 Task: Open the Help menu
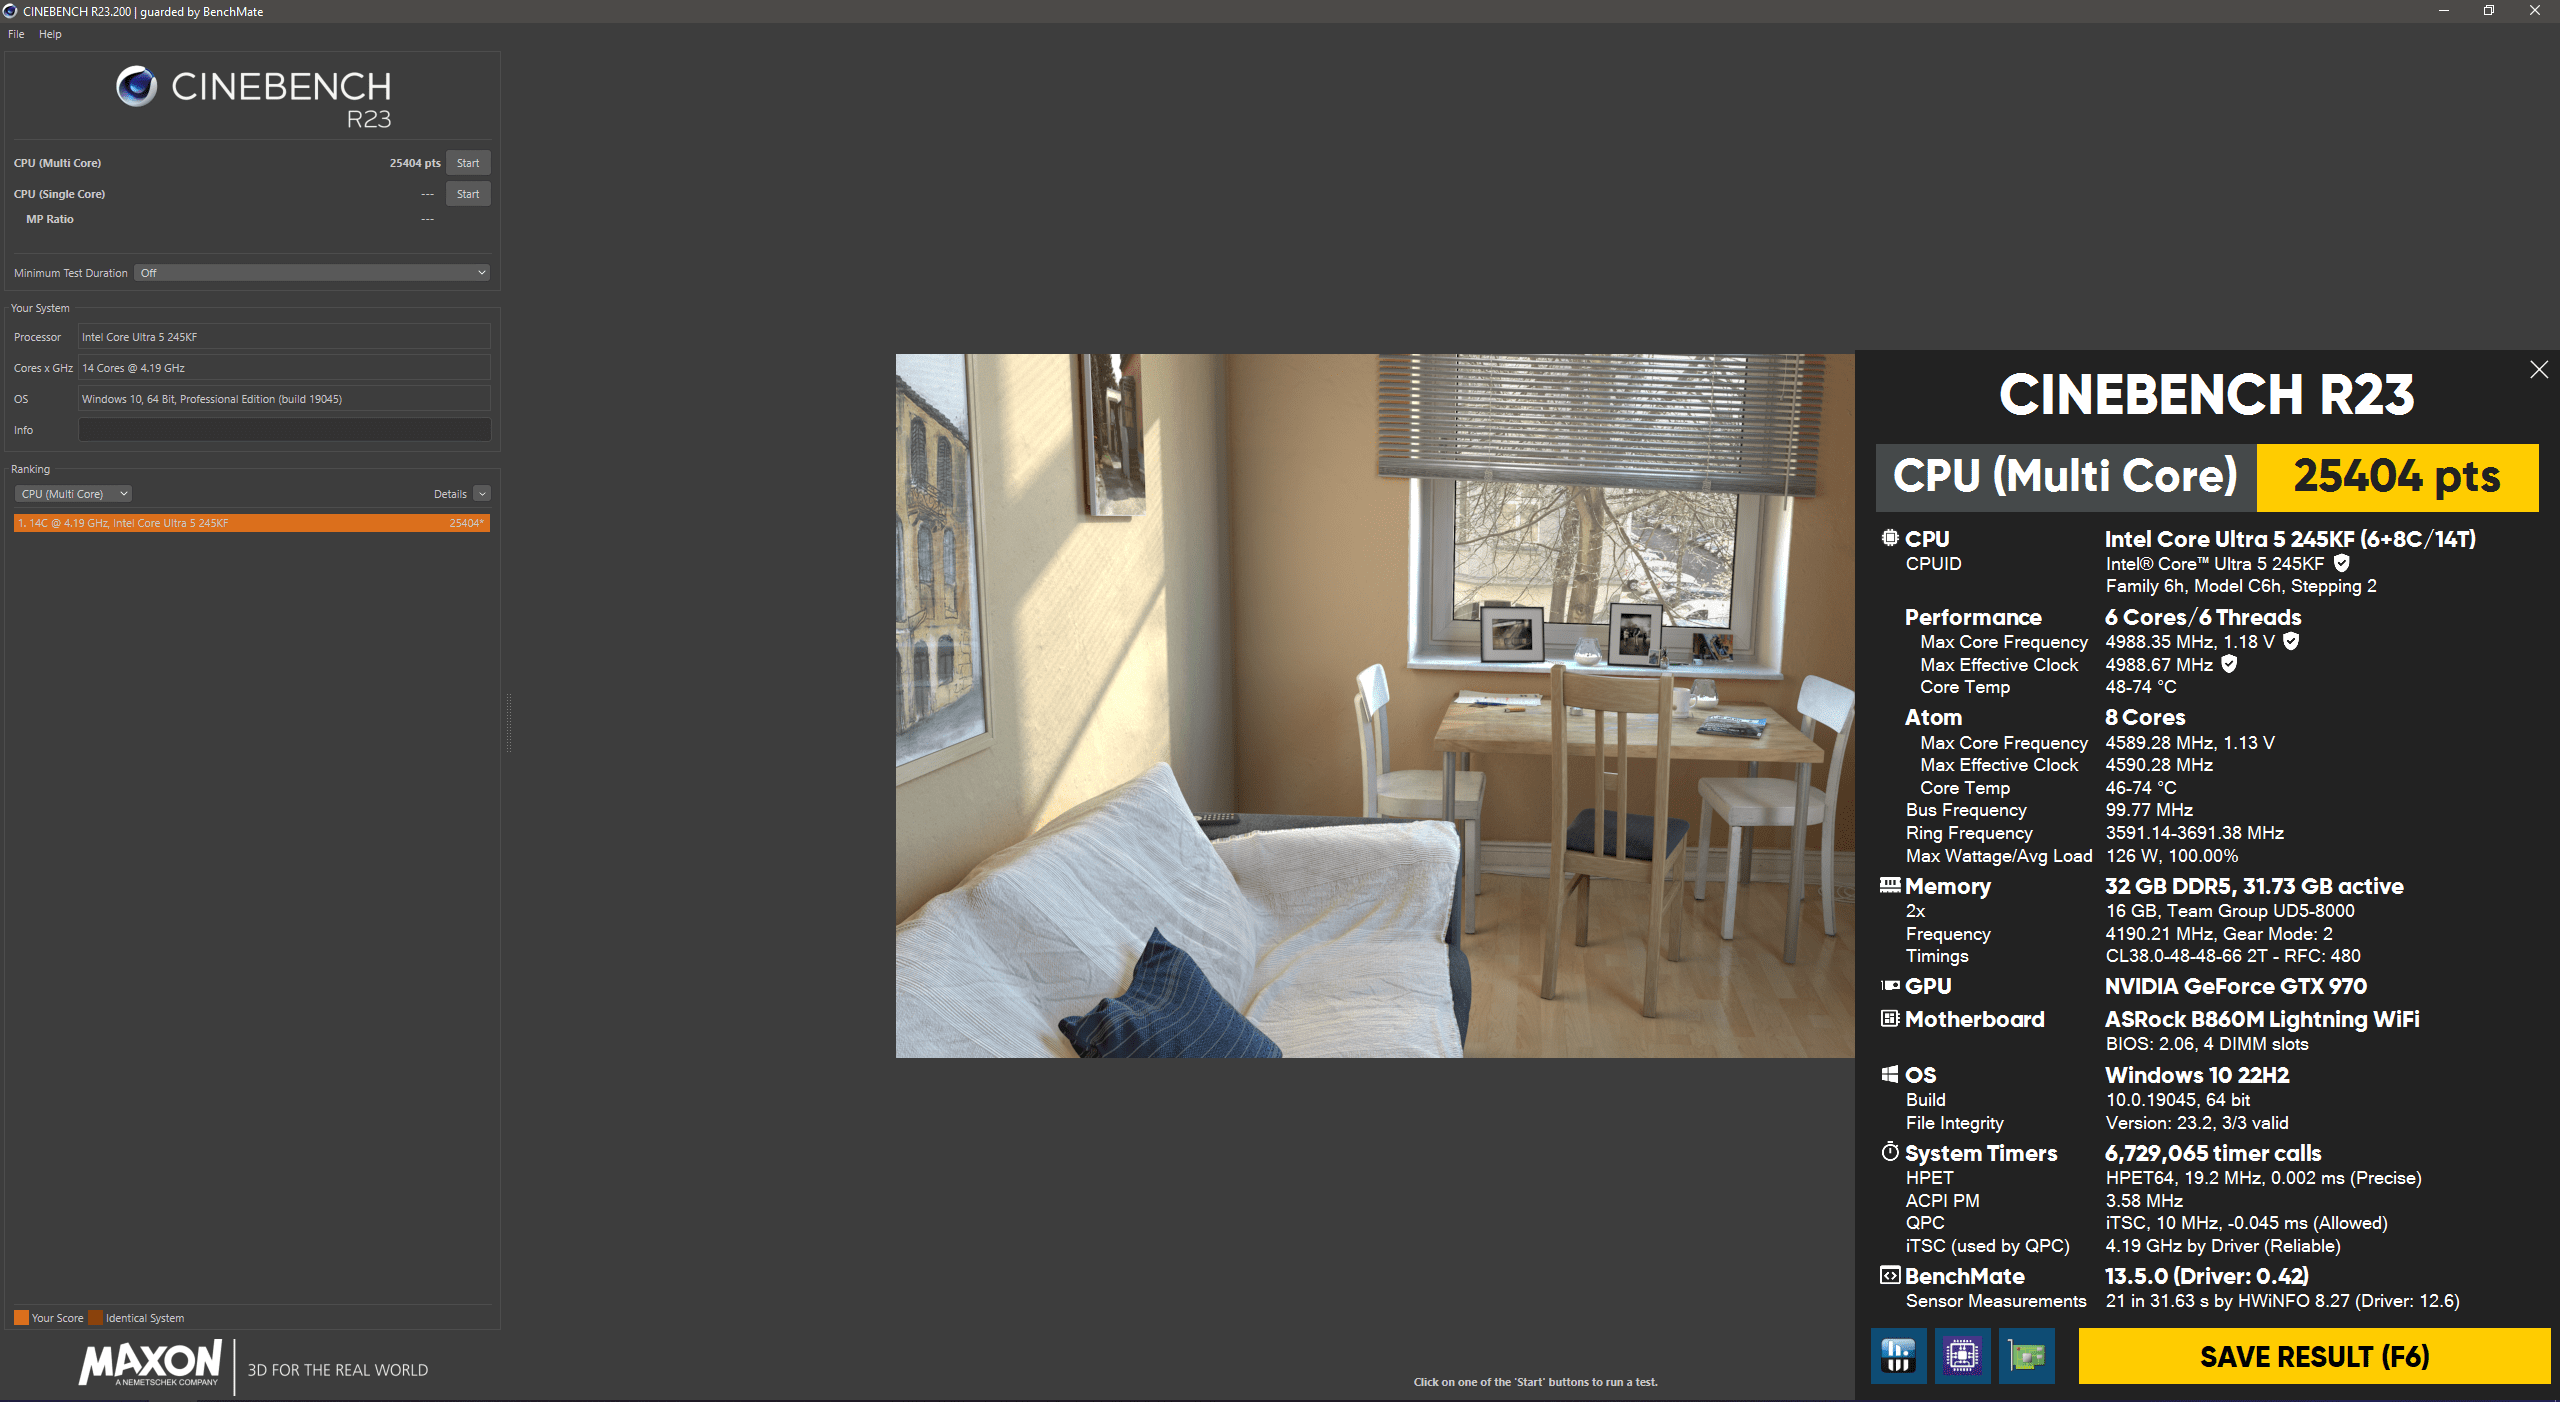point(50,34)
